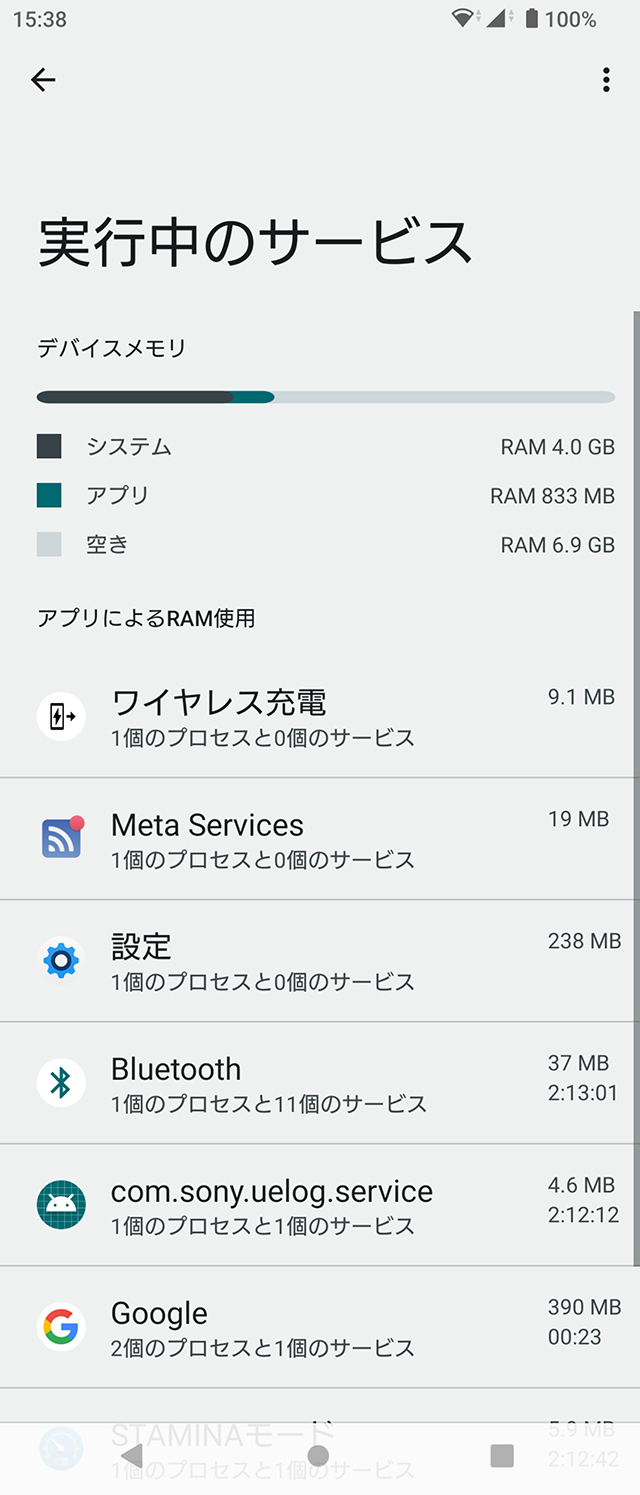Screen dimensions: 640x1495
Task: Tap the back arrow icon
Action: click(x=43, y=80)
